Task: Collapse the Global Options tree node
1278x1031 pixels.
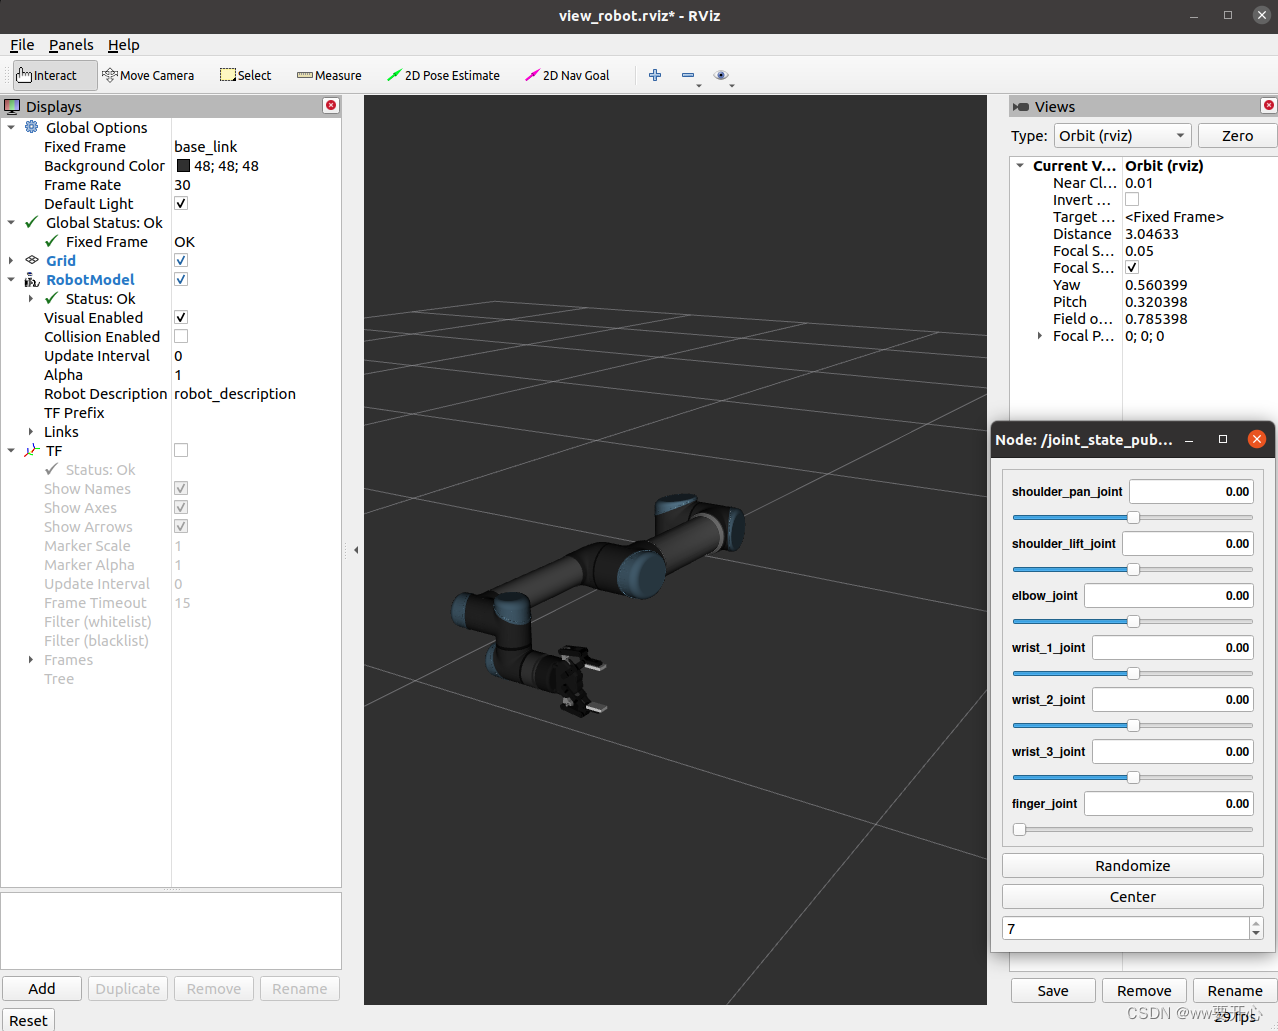Action: pos(11,128)
